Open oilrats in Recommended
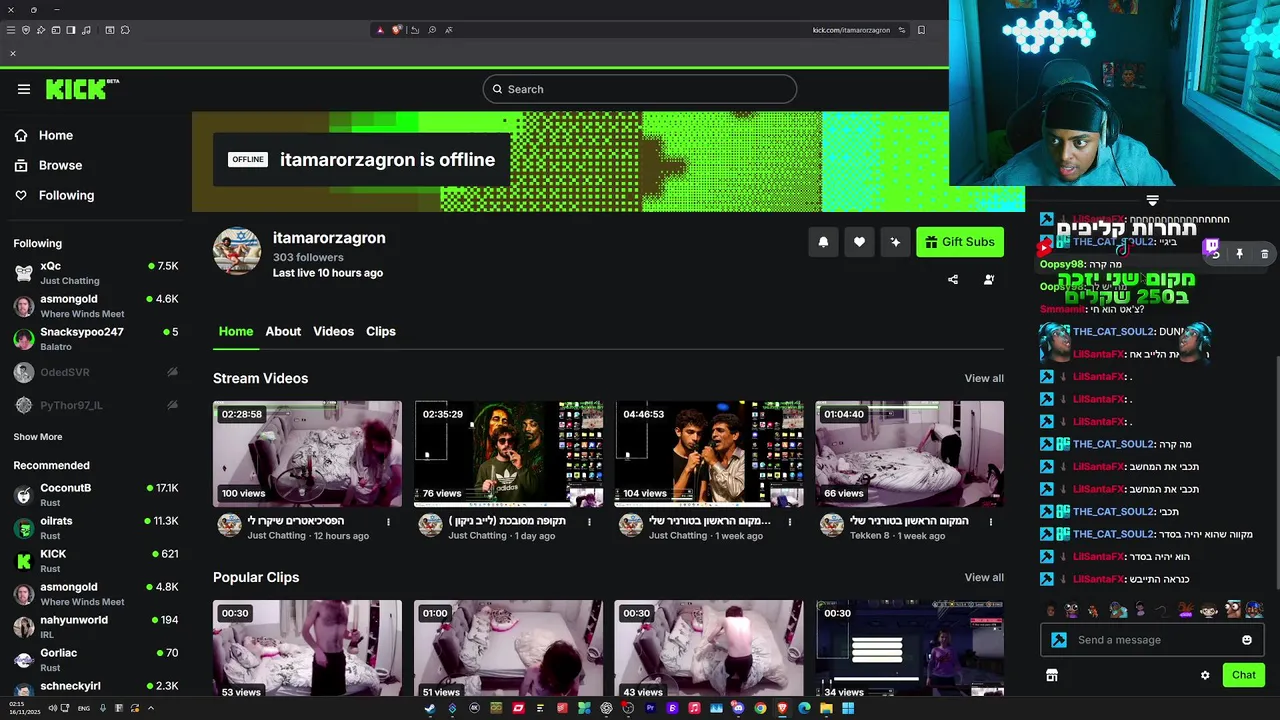Image resolution: width=1280 pixels, height=720 pixels. [96, 528]
